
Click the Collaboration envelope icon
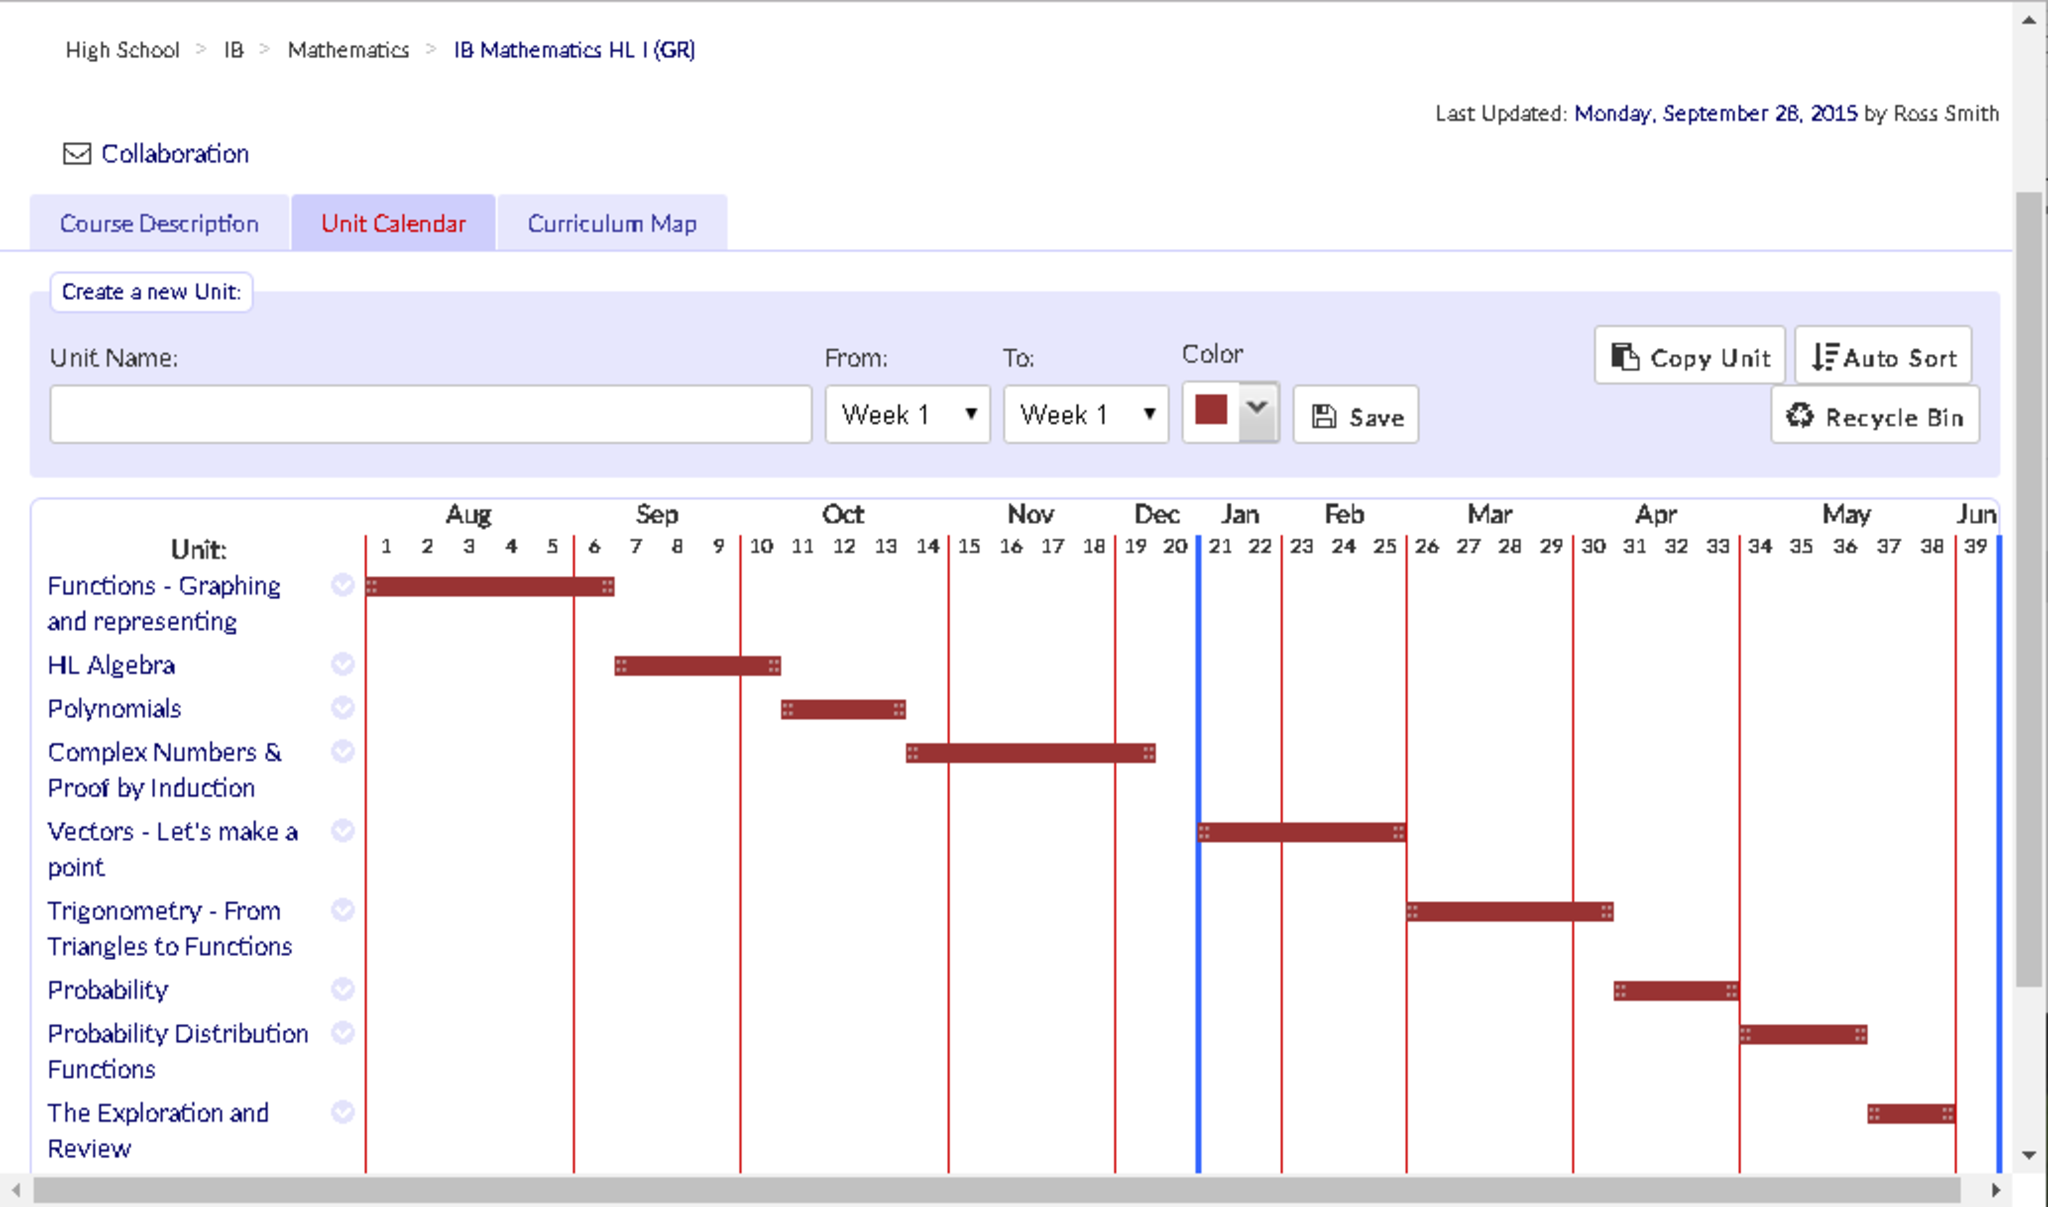tap(76, 153)
